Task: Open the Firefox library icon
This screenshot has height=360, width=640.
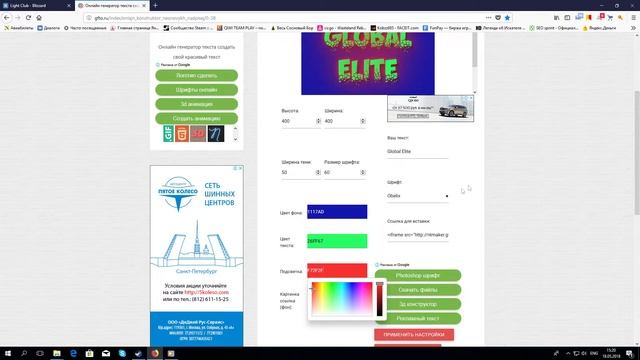Action: pos(556,18)
